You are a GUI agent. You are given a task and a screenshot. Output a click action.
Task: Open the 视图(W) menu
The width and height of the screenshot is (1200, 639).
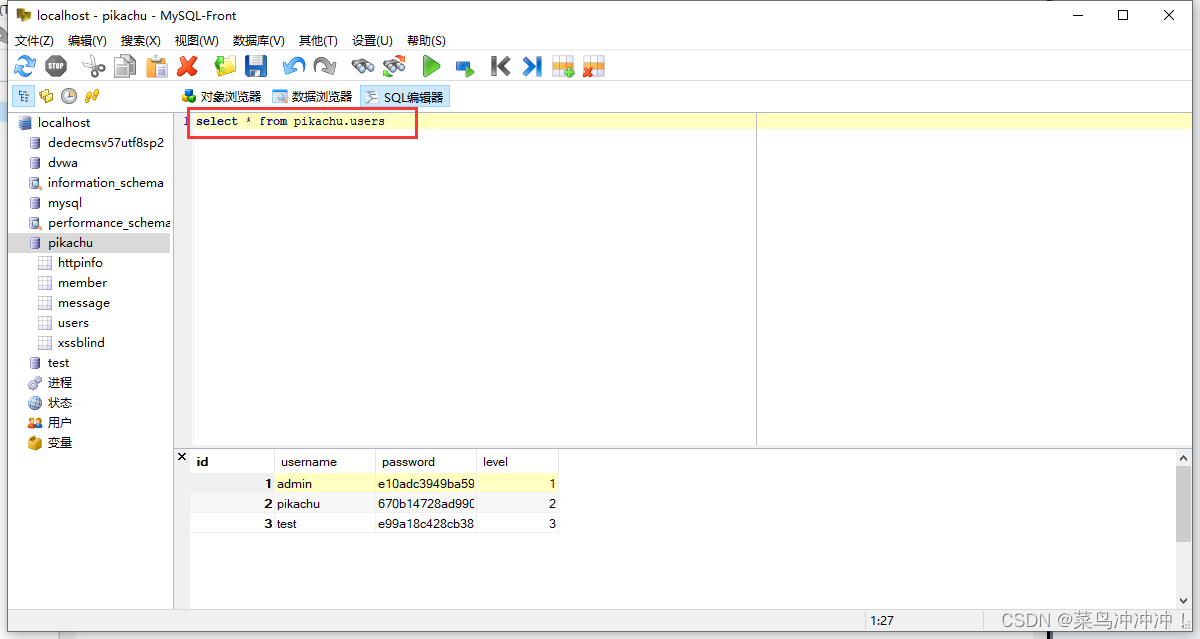(x=196, y=40)
